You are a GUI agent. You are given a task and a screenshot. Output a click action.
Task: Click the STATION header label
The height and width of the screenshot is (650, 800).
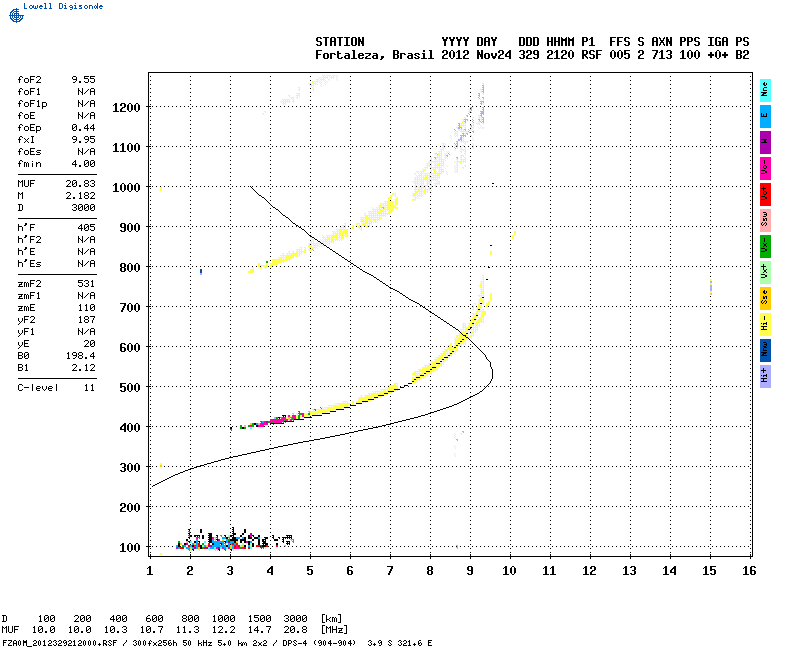(340, 42)
